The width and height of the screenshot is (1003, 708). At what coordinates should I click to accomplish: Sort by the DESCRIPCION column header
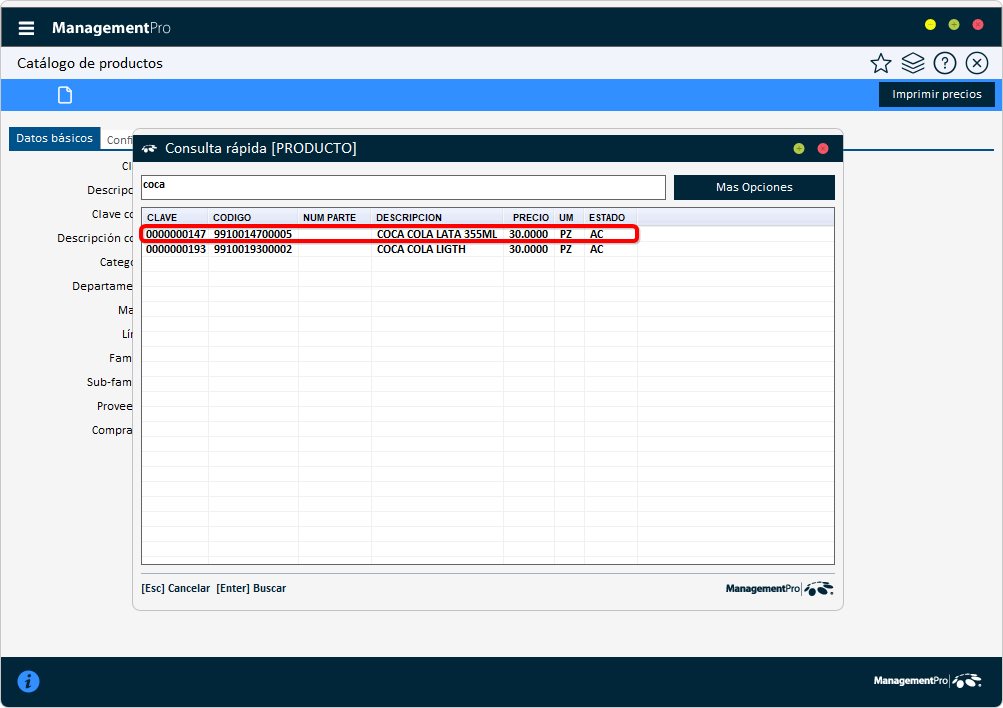tap(436, 217)
